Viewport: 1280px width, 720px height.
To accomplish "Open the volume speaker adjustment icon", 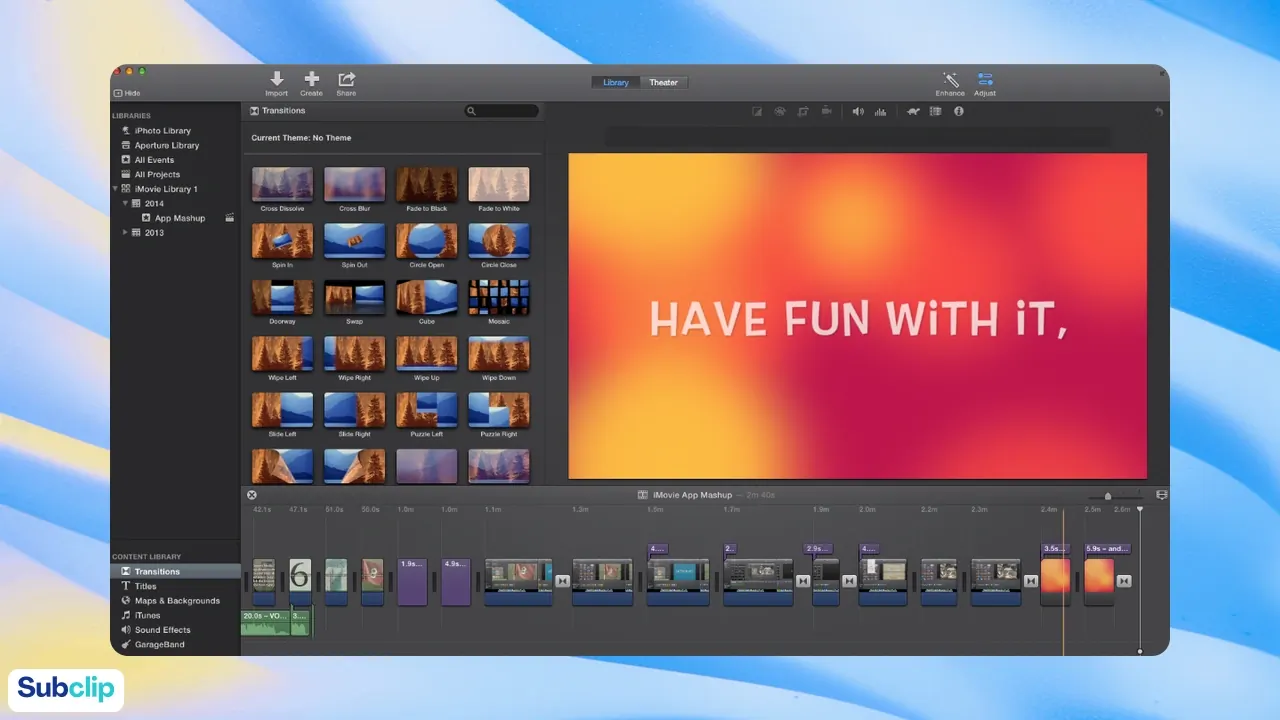I will pos(858,112).
